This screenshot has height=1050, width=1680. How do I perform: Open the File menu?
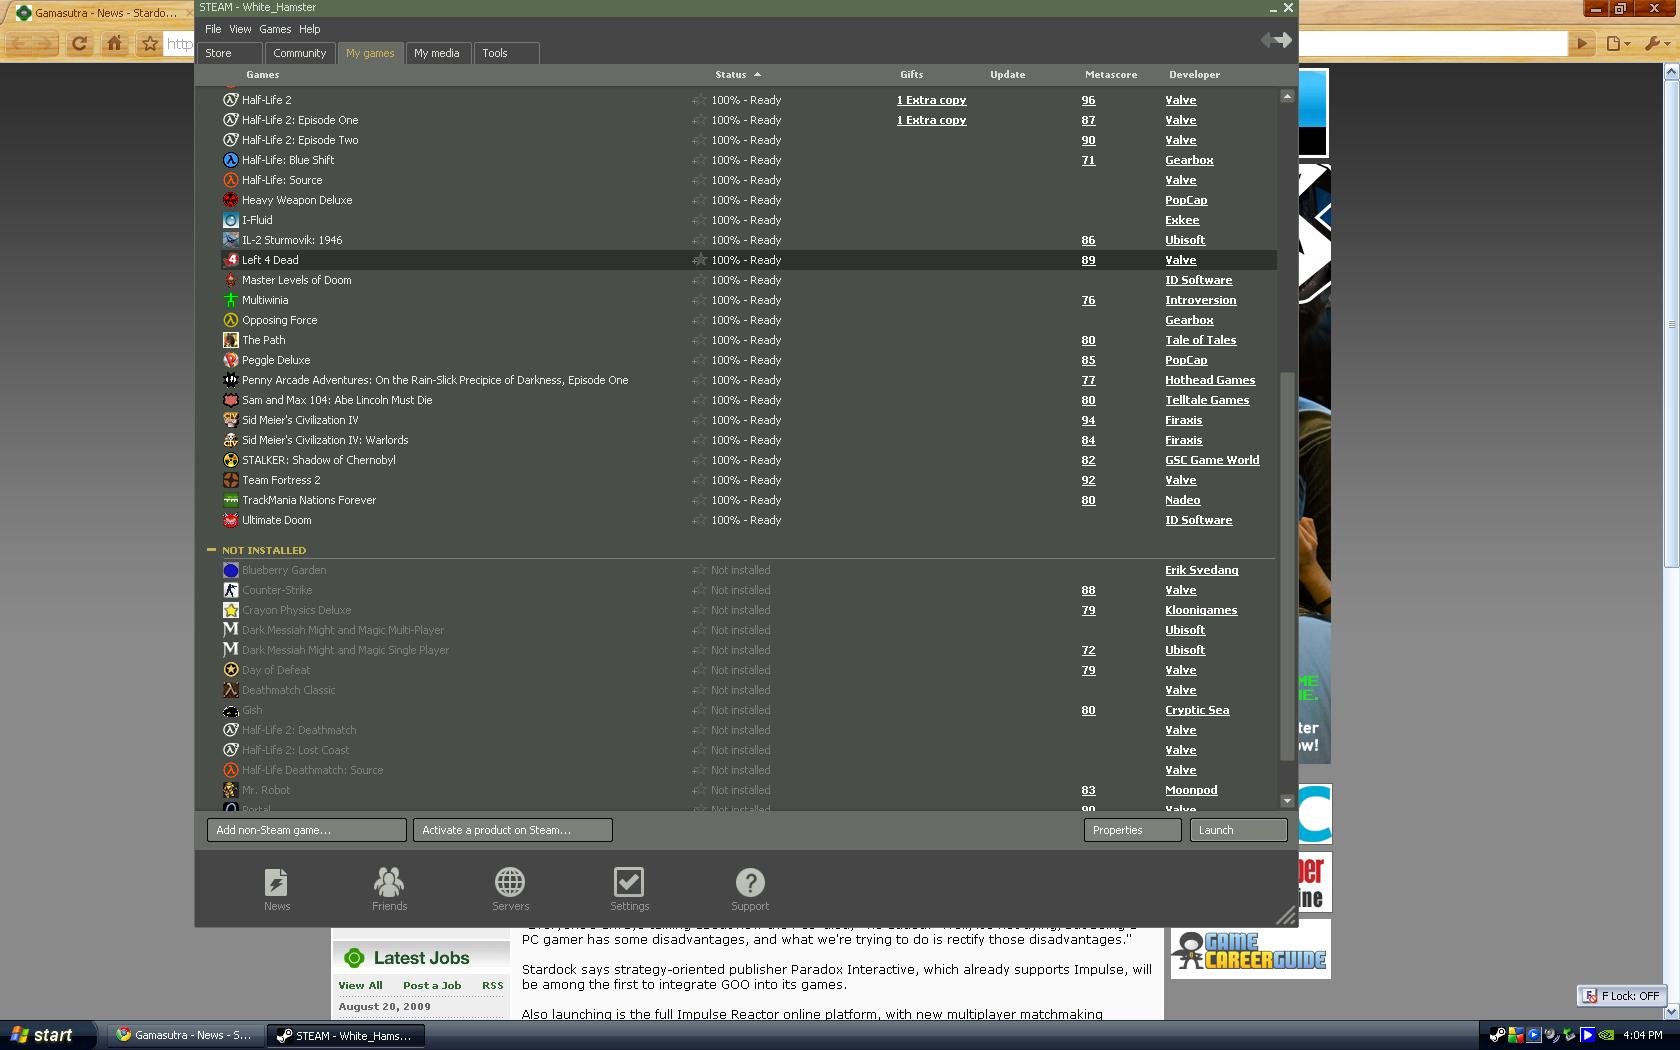pyautogui.click(x=213, y=29)
